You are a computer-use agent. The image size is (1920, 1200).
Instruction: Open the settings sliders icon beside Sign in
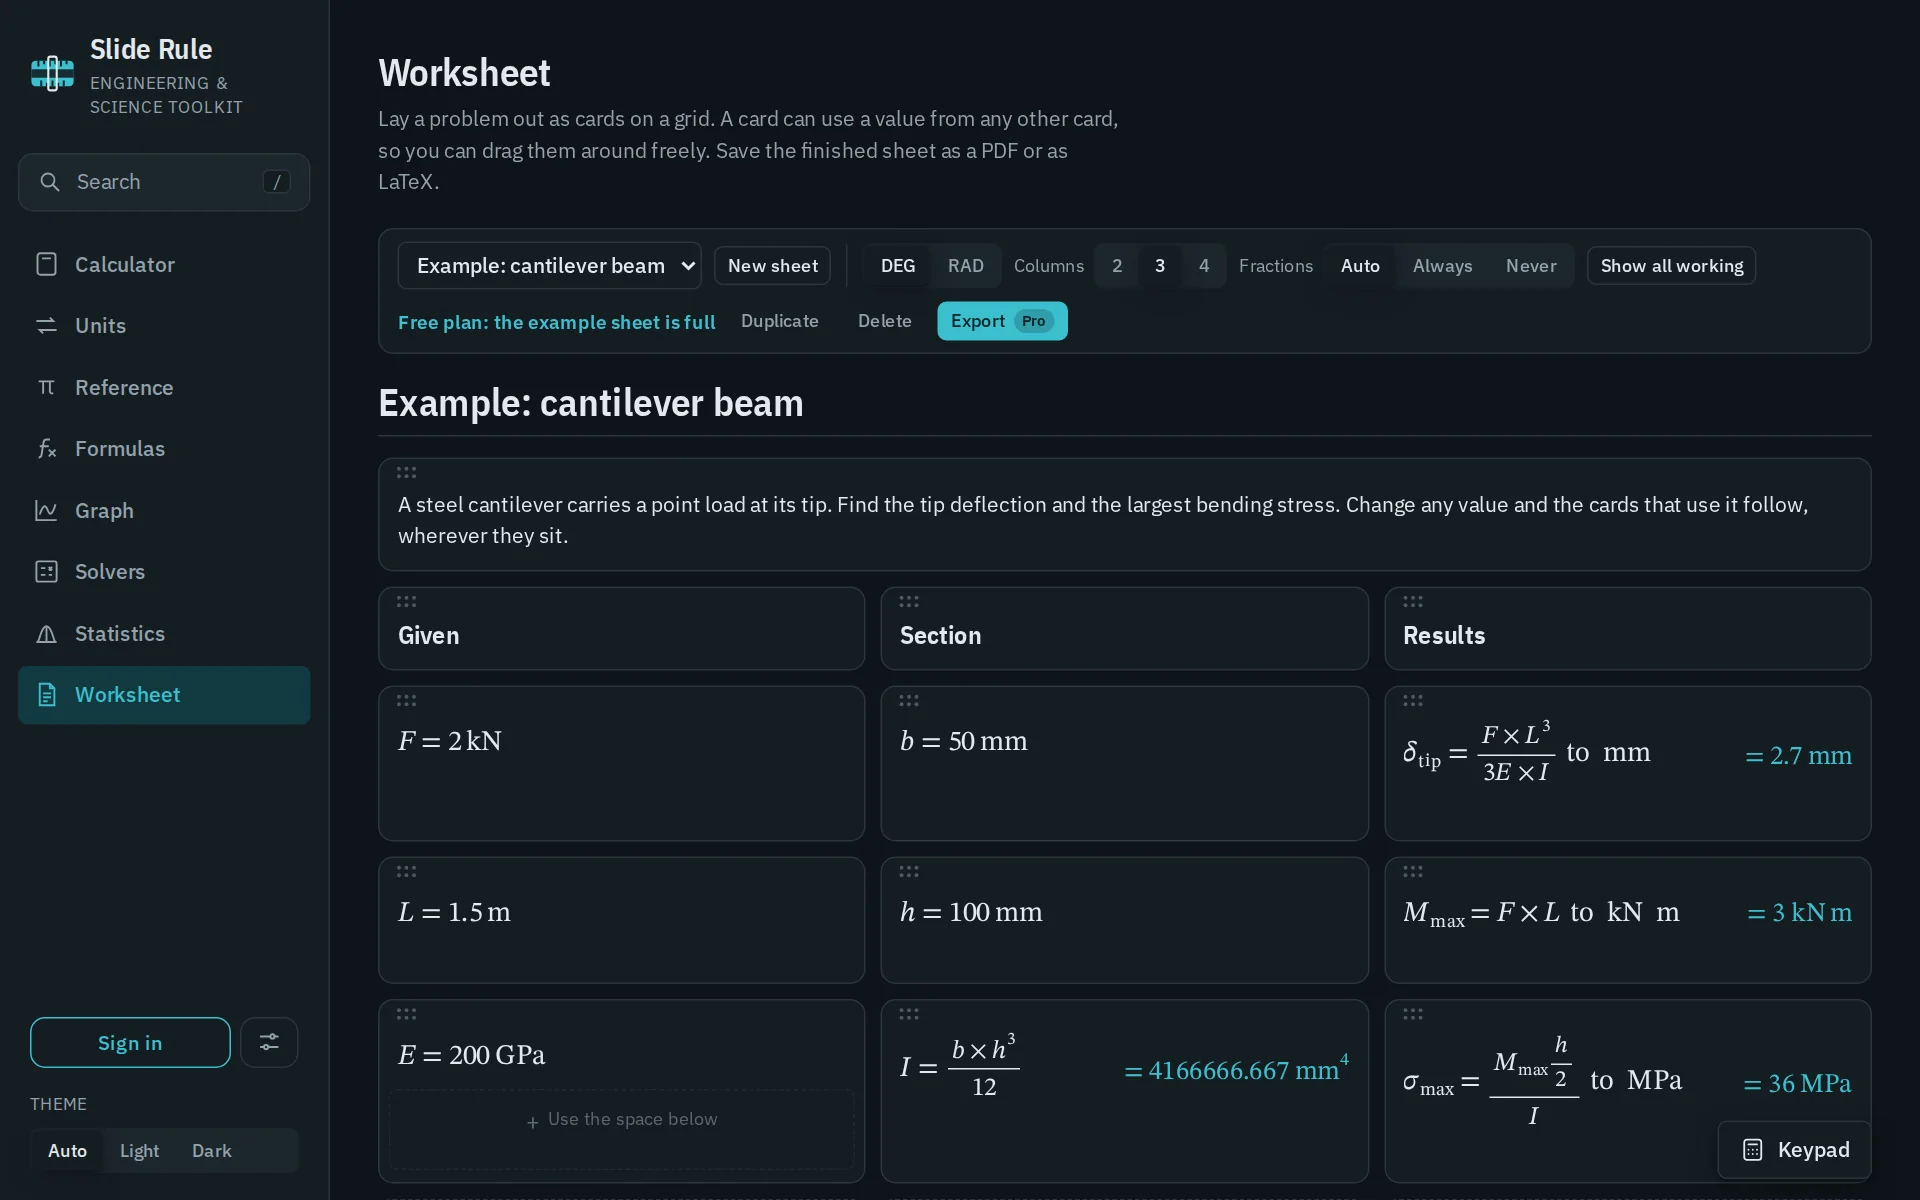click(269, 1042)
